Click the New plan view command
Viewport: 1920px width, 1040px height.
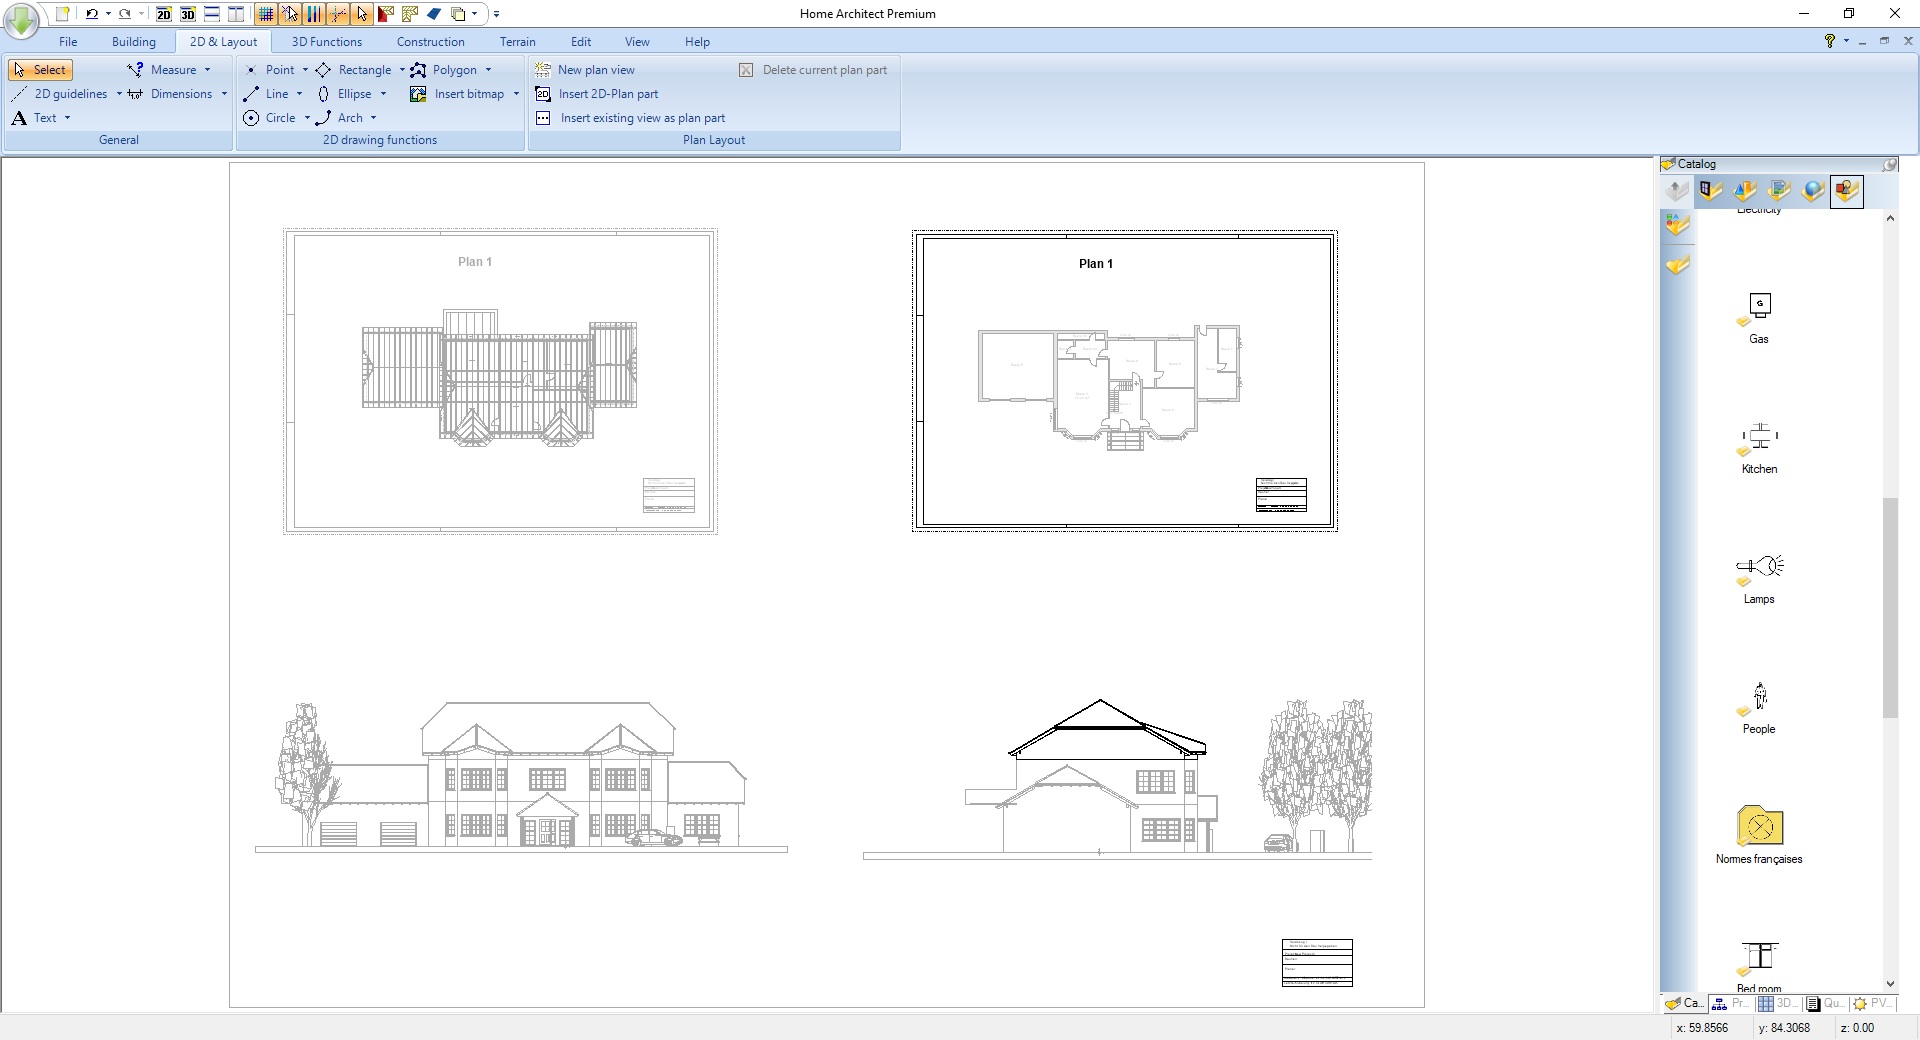tap(597, 69)
